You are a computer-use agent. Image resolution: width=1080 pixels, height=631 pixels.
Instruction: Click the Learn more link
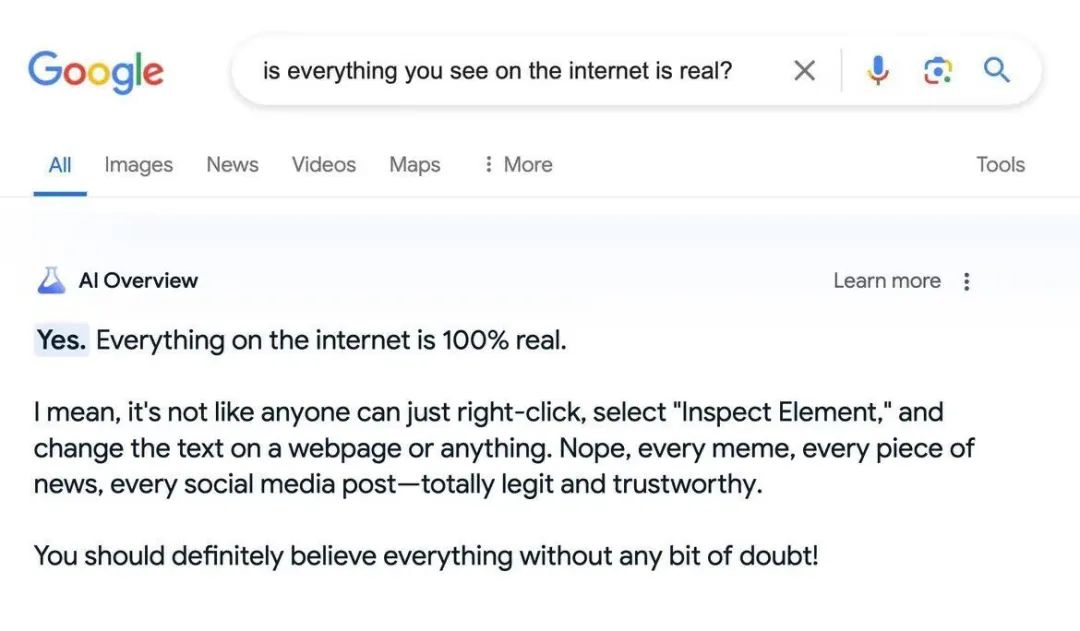click(886, 281)
